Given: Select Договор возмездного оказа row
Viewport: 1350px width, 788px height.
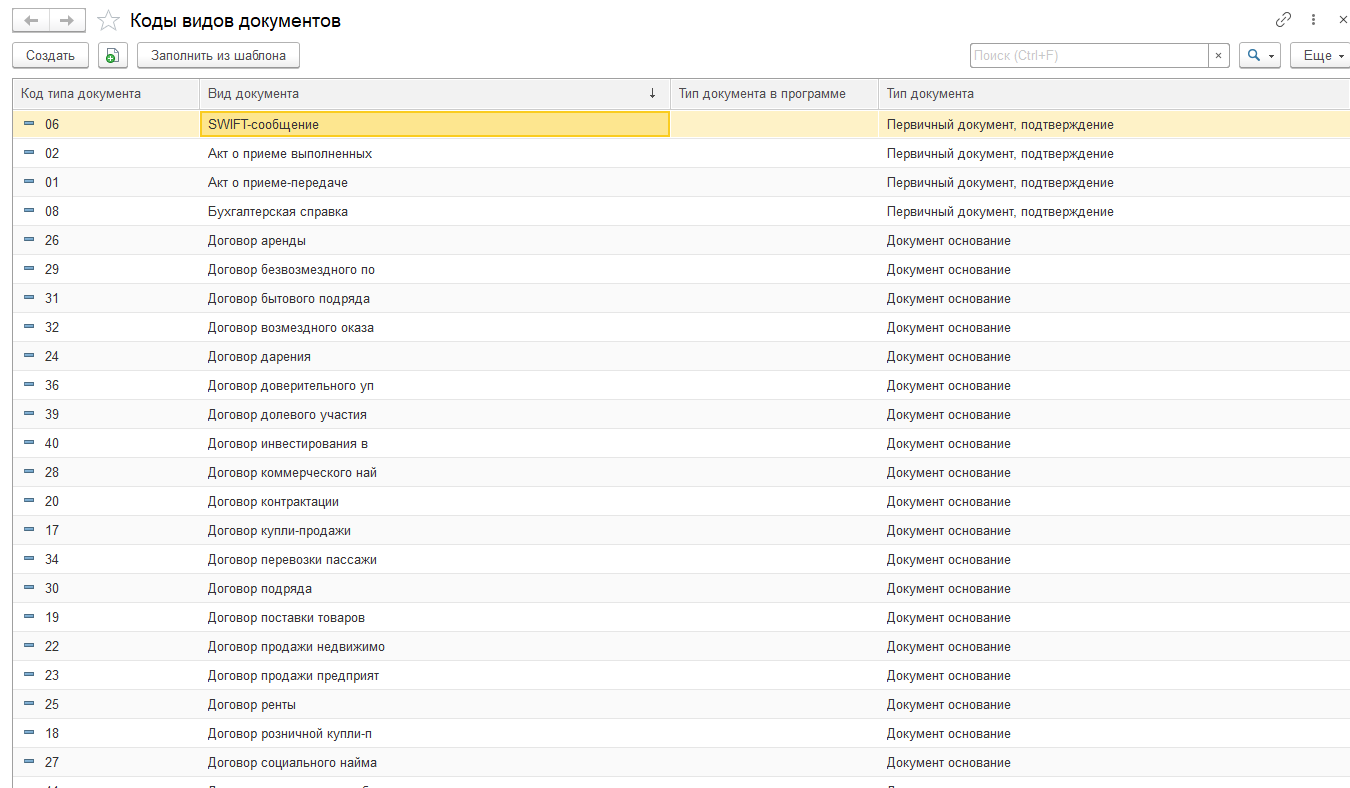Looking at the screenshot, I should [x=681, y=327].
